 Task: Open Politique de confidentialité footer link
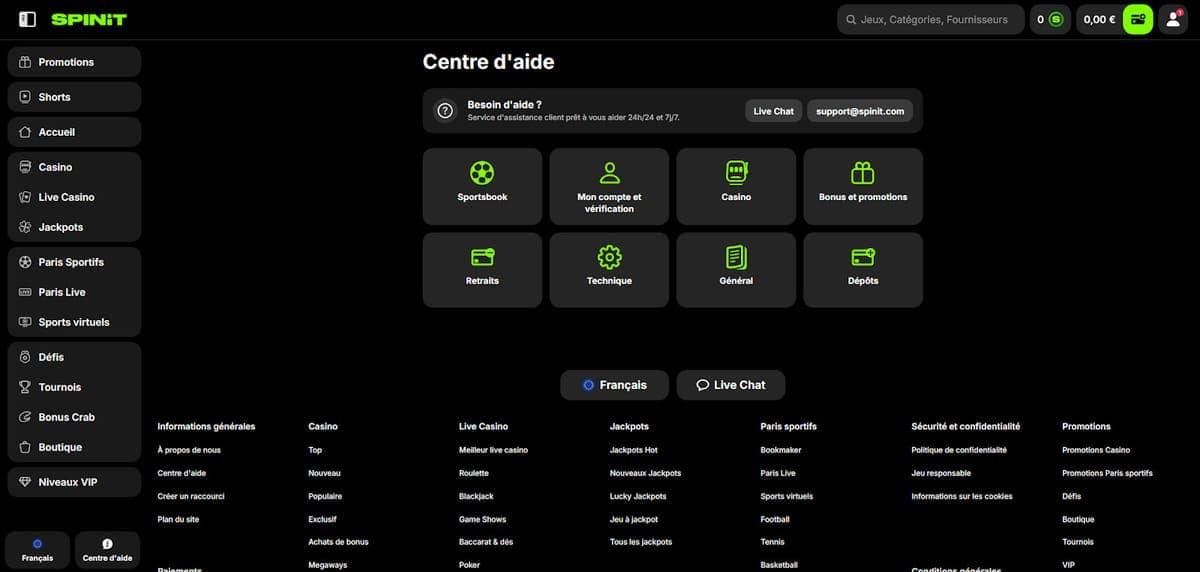coord(959,450)
